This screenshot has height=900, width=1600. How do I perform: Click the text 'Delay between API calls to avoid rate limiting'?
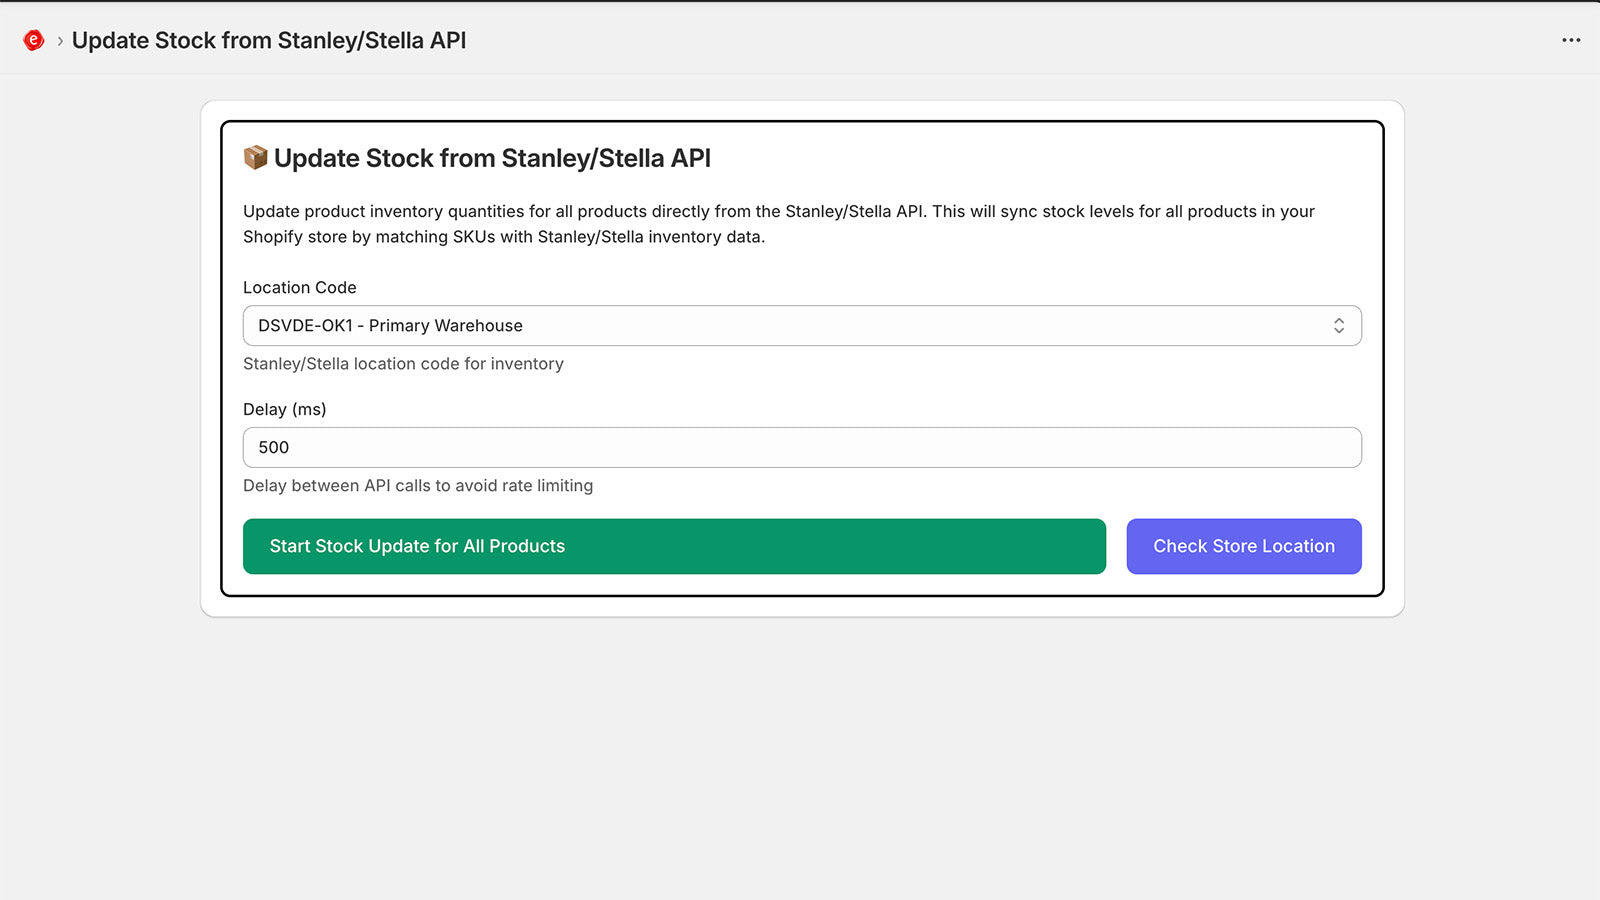(x=418, y=486)
